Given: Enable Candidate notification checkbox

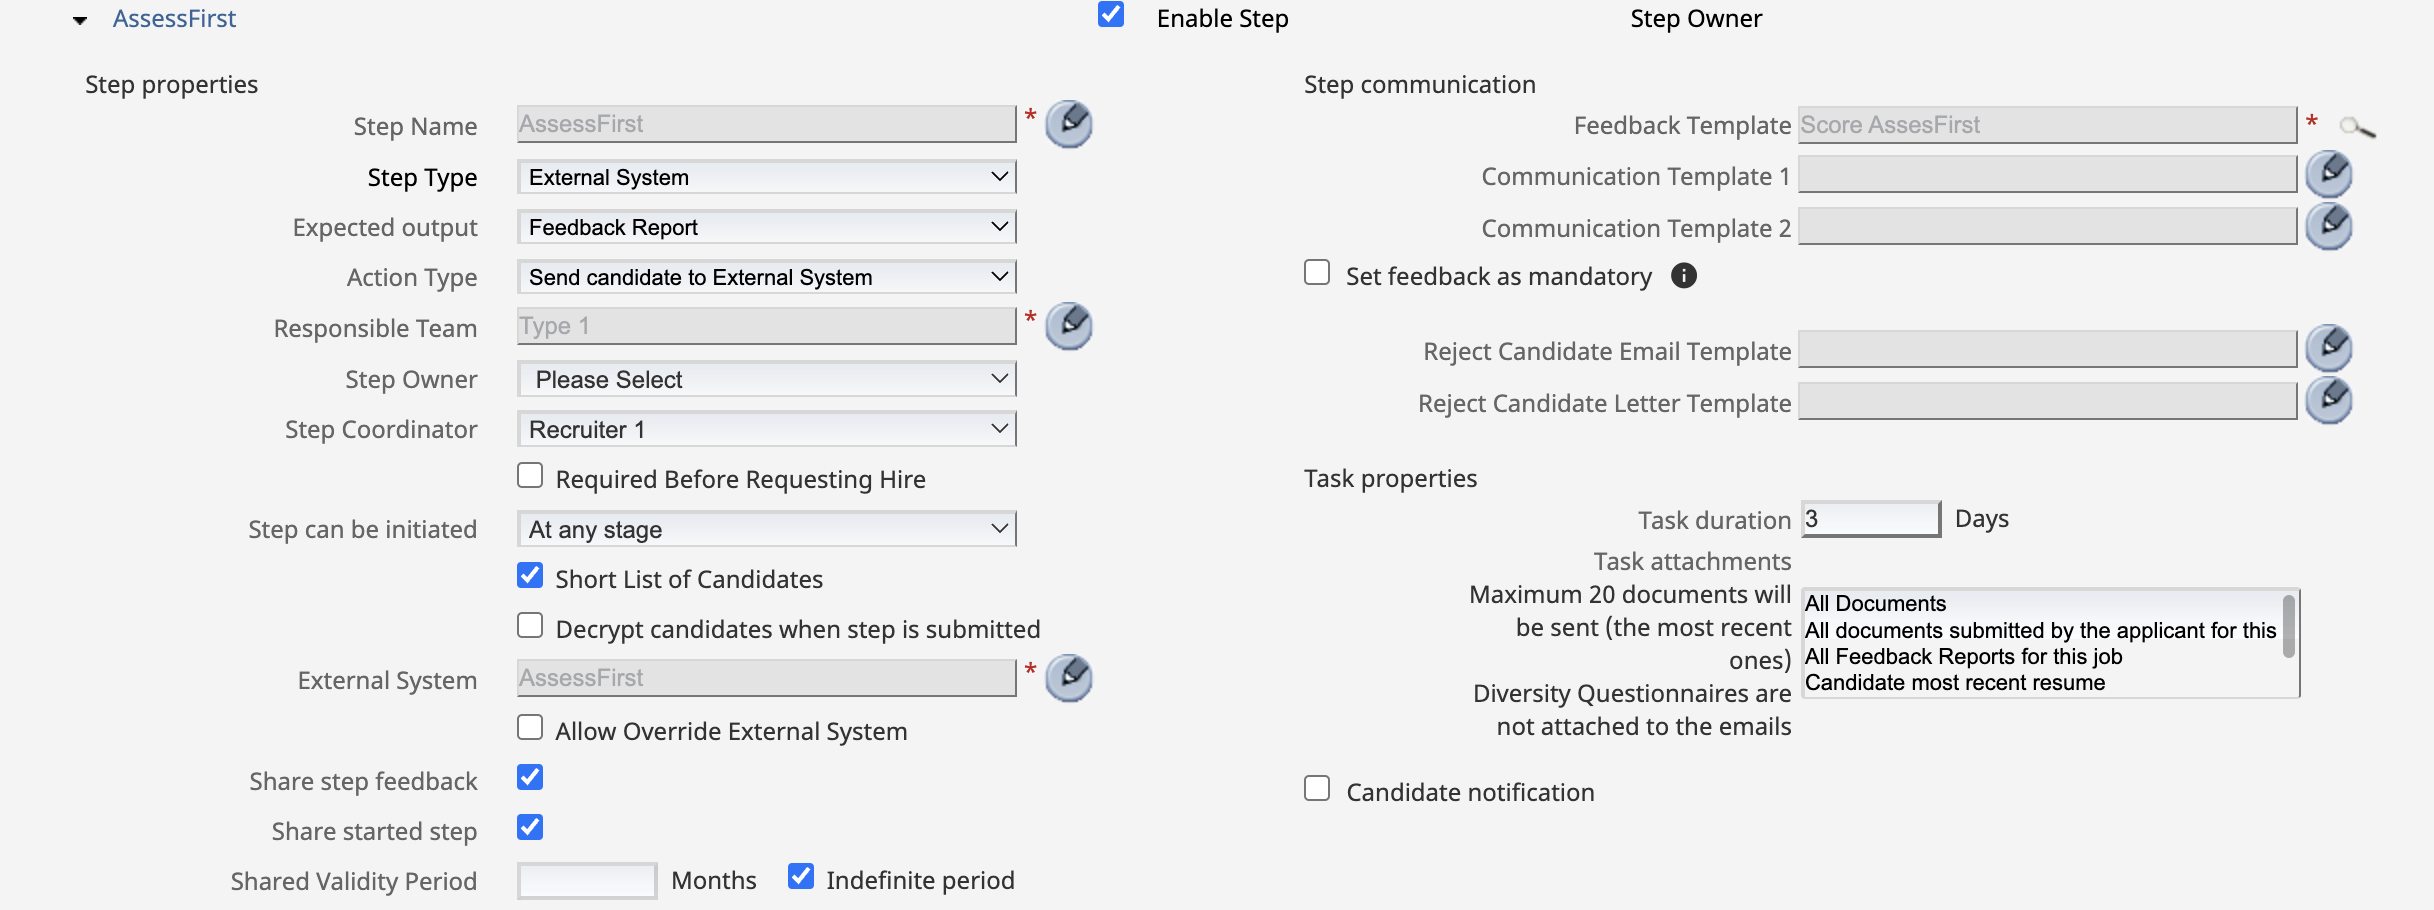Looking at the screenshot, I should (x=1317, y=789).
